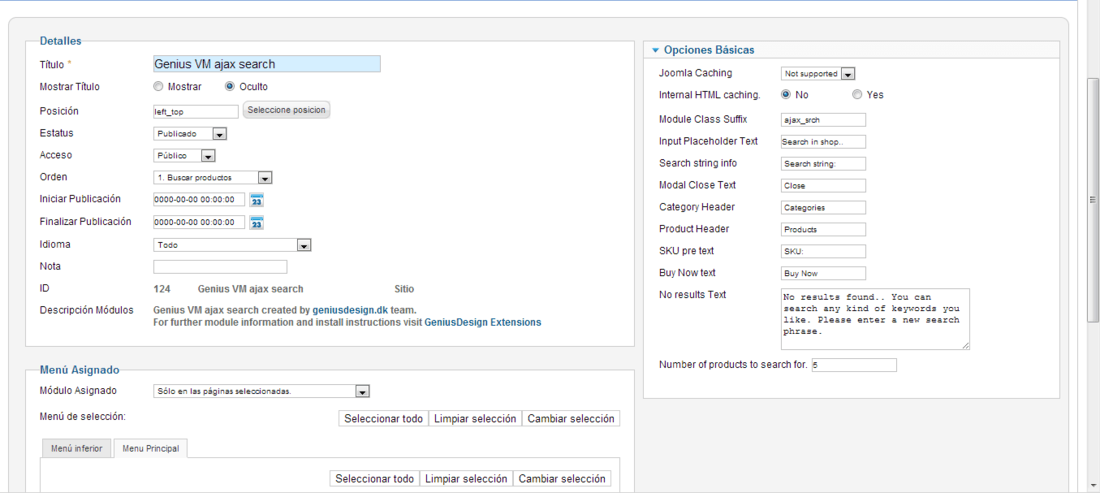
Task: Focus Number of products to search field
Action: (854, 365)
